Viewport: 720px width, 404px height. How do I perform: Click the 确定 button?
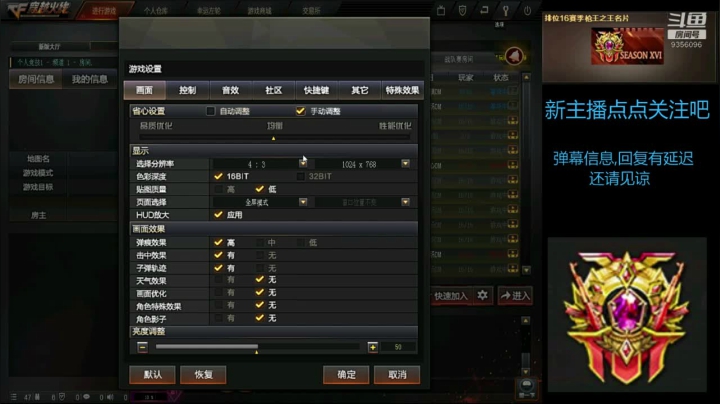pos(346,375)
